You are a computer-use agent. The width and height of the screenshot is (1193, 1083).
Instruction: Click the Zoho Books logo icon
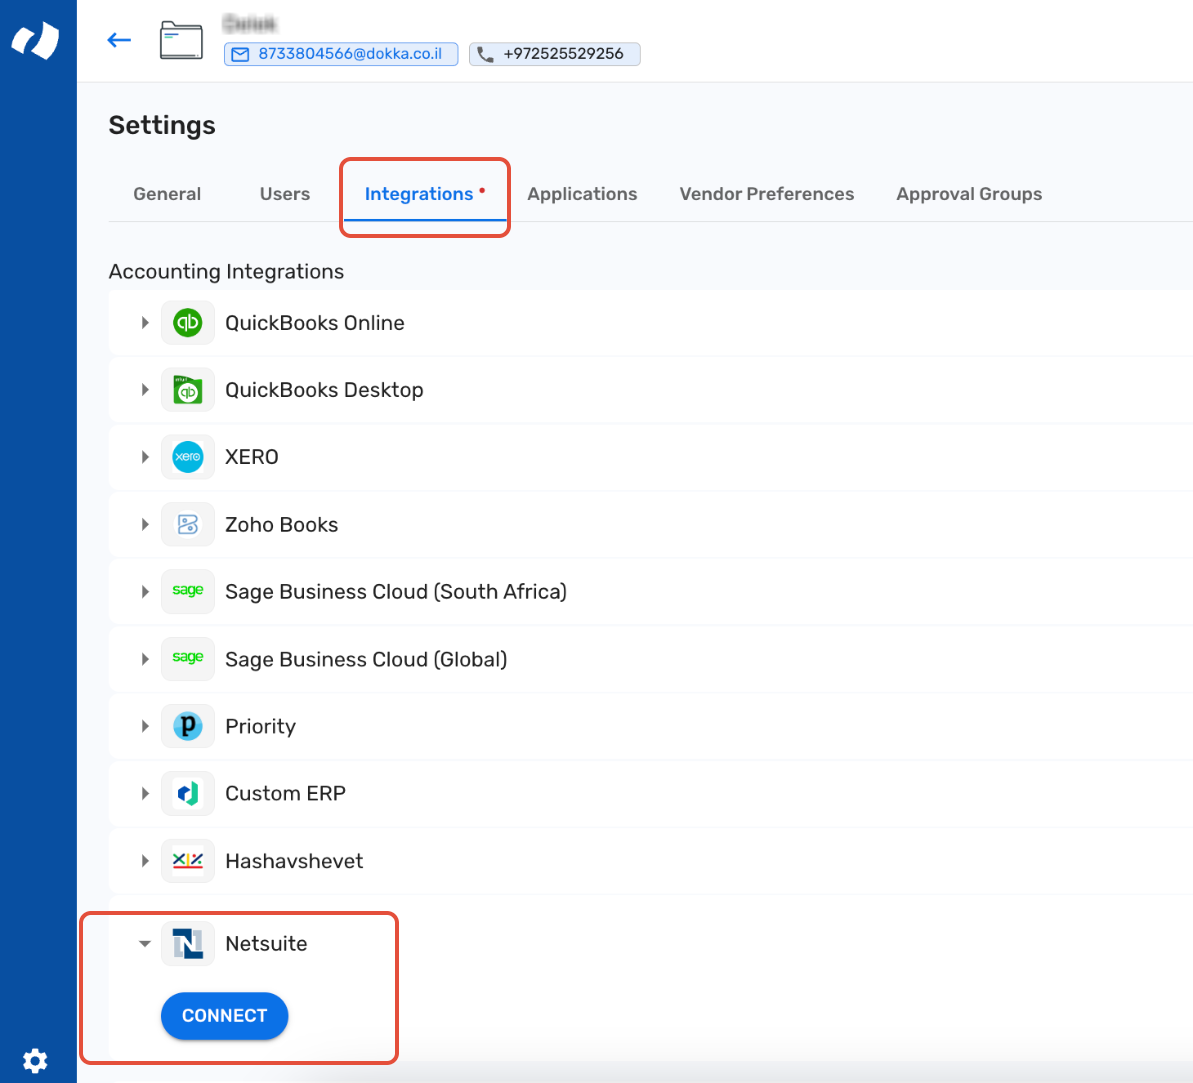pos(188,524)
